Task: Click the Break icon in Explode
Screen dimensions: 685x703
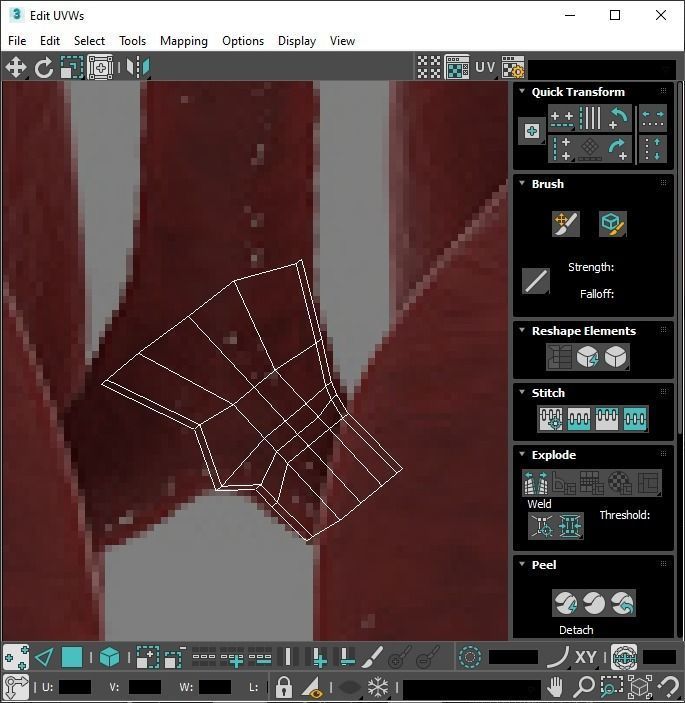Action: click(536, 482)
